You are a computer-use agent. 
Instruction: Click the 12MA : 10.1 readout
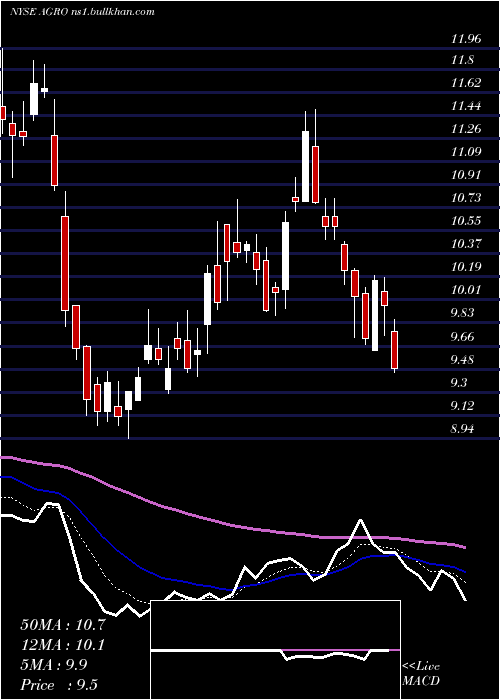(62, 645)
